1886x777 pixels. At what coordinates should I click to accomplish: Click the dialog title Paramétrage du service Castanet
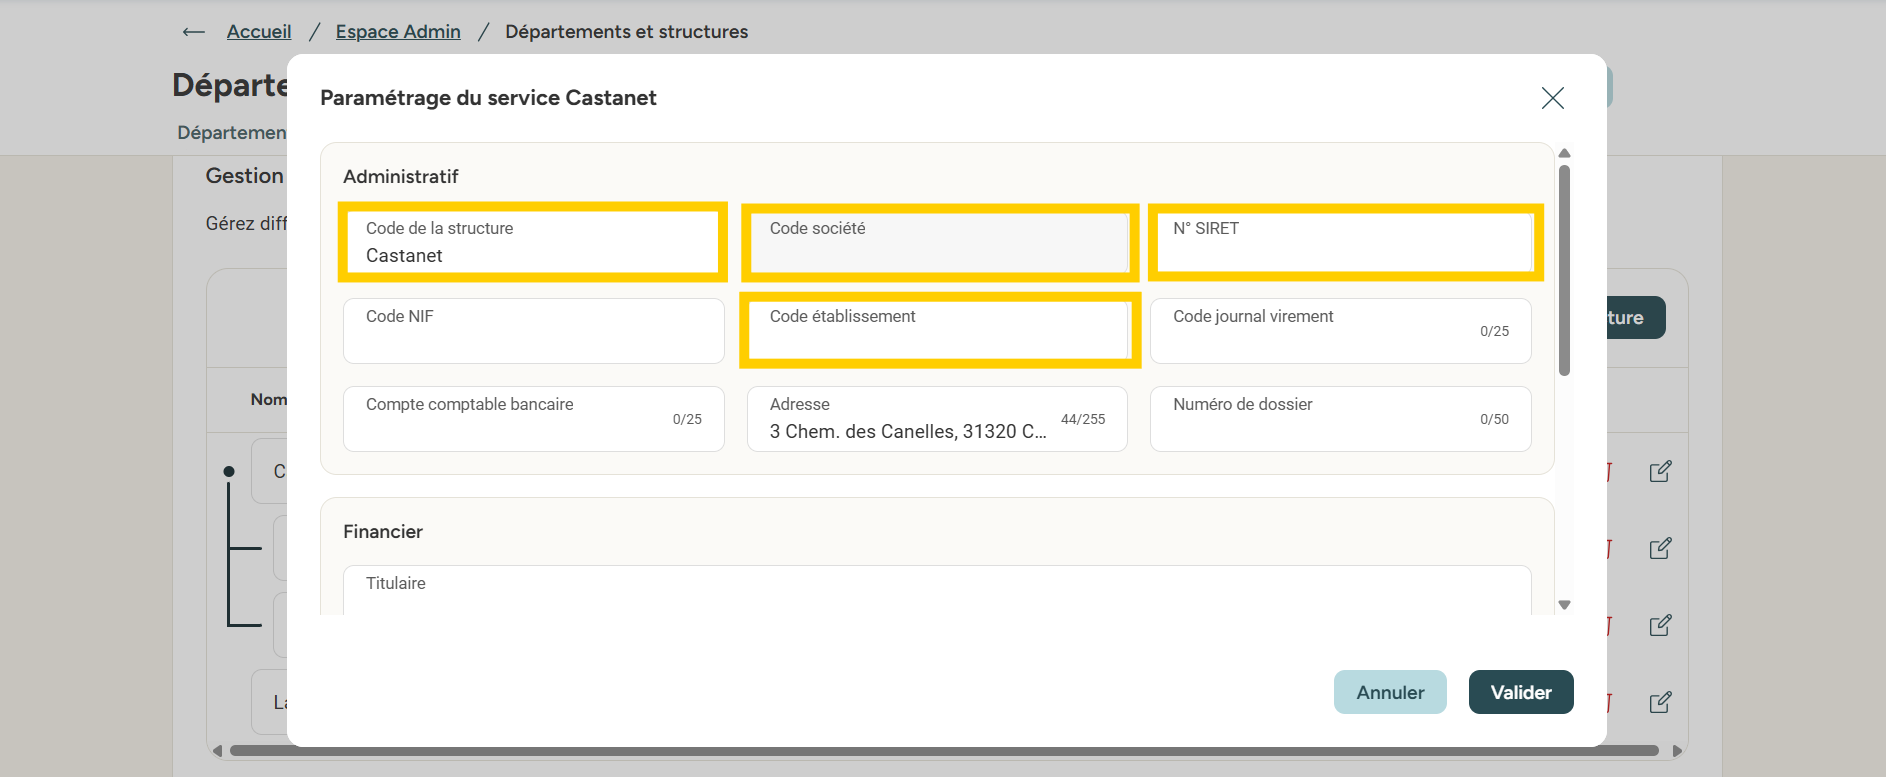488,98
